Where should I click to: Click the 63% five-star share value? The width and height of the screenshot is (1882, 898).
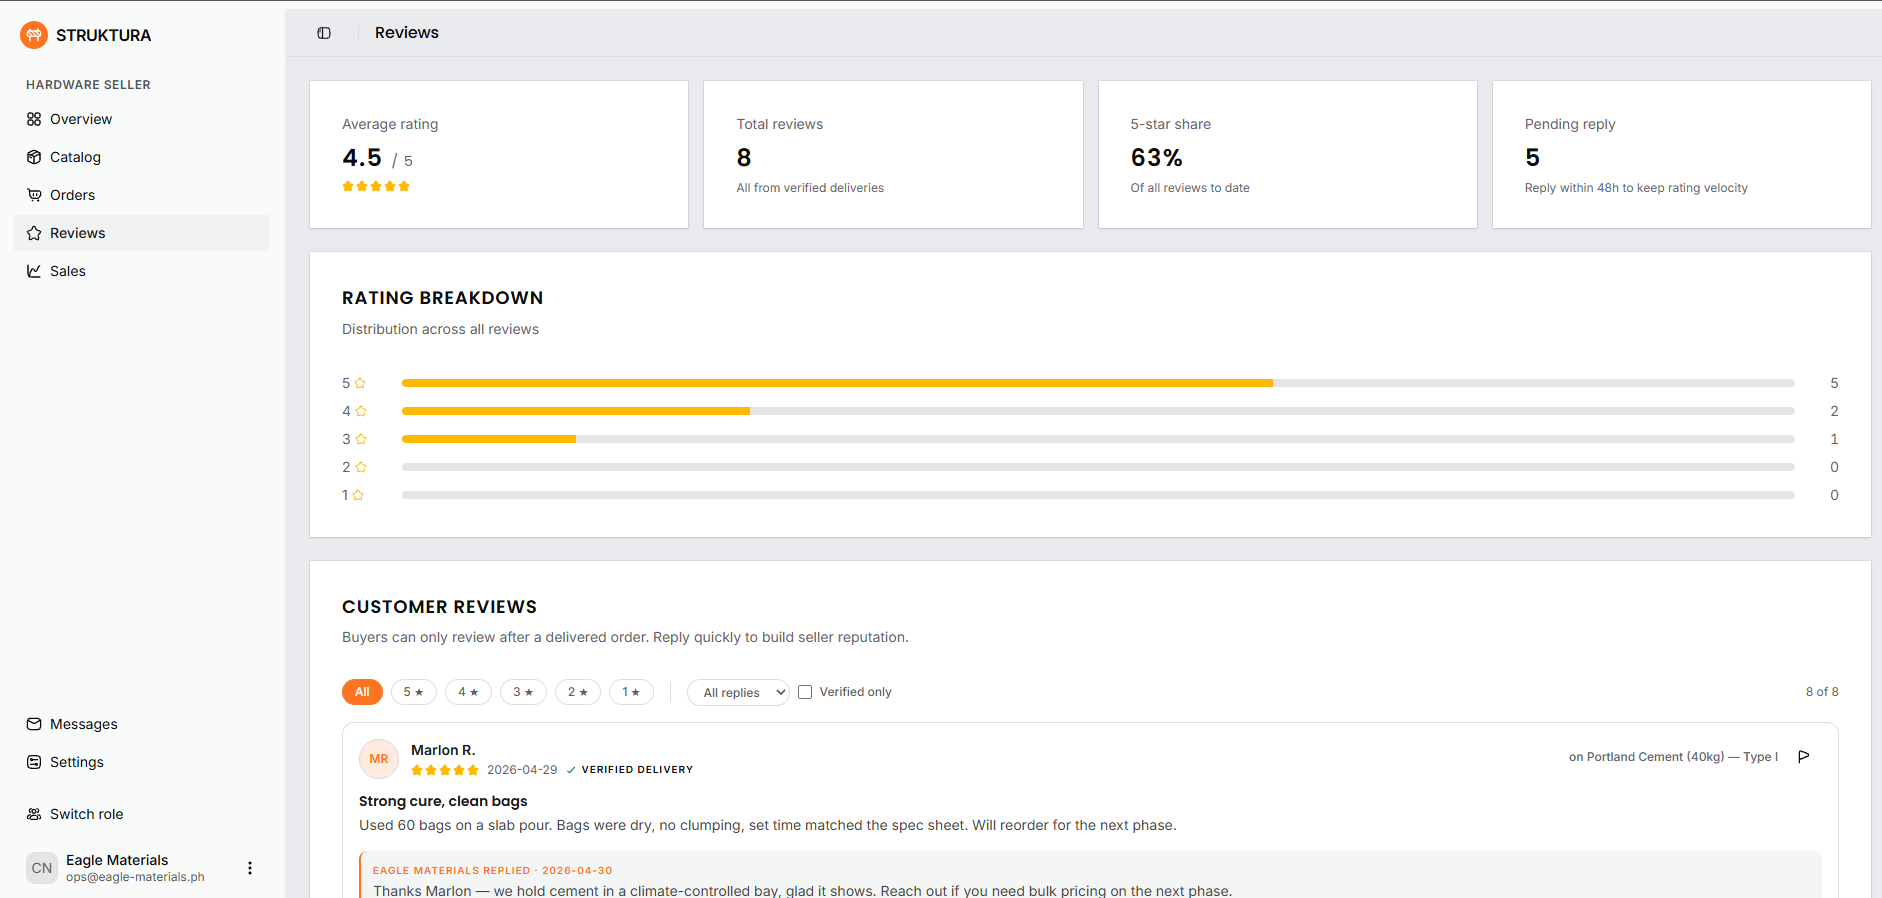coord(1157,158)
